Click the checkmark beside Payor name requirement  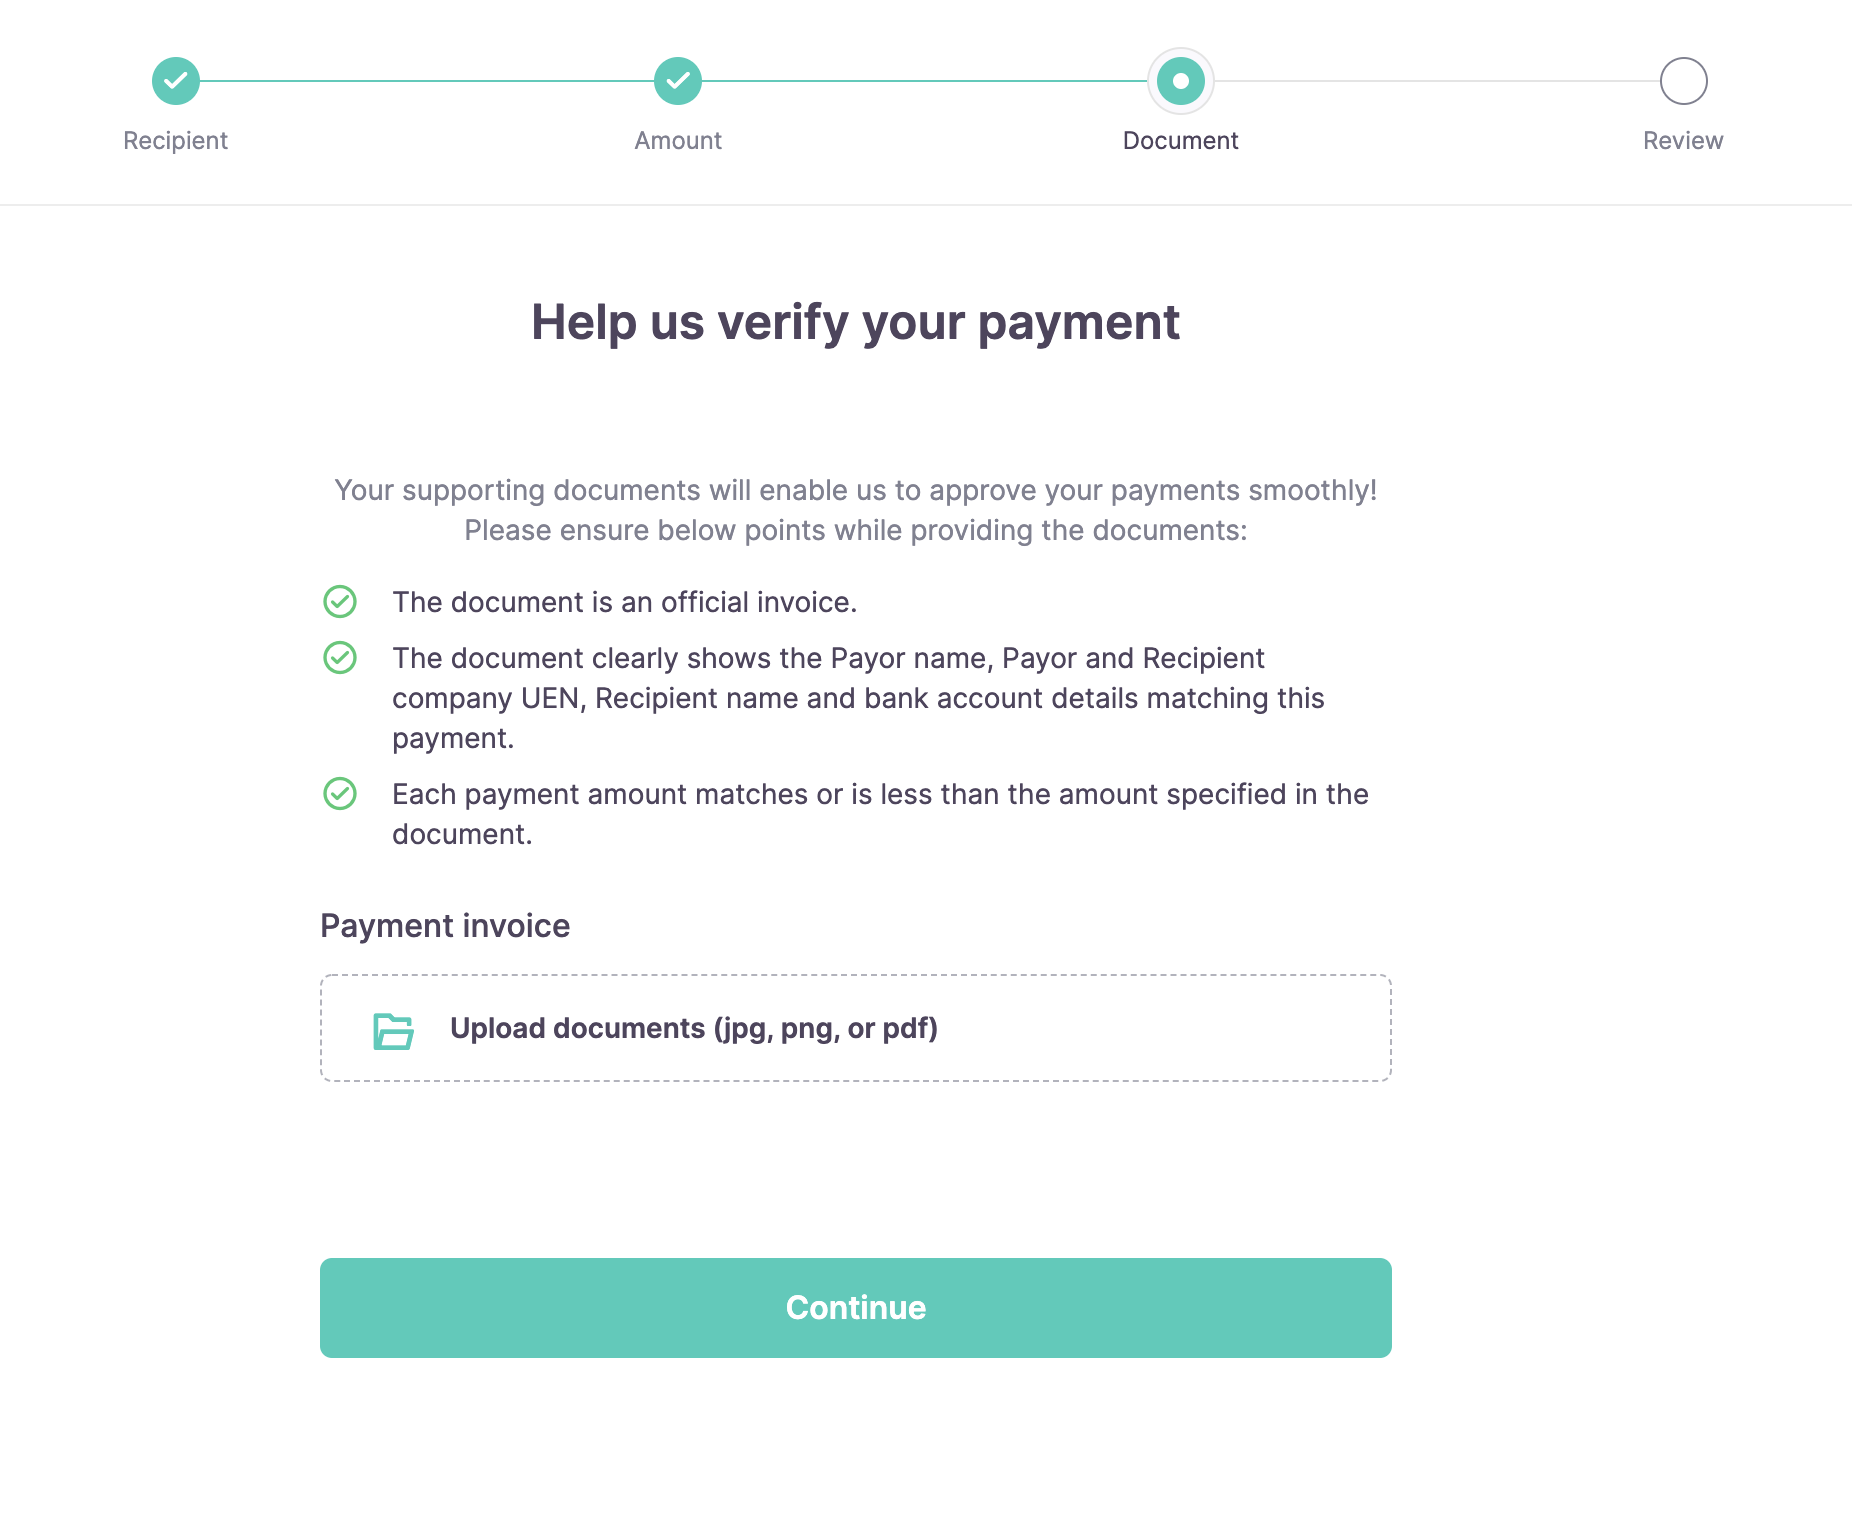[x=340, y=658]
